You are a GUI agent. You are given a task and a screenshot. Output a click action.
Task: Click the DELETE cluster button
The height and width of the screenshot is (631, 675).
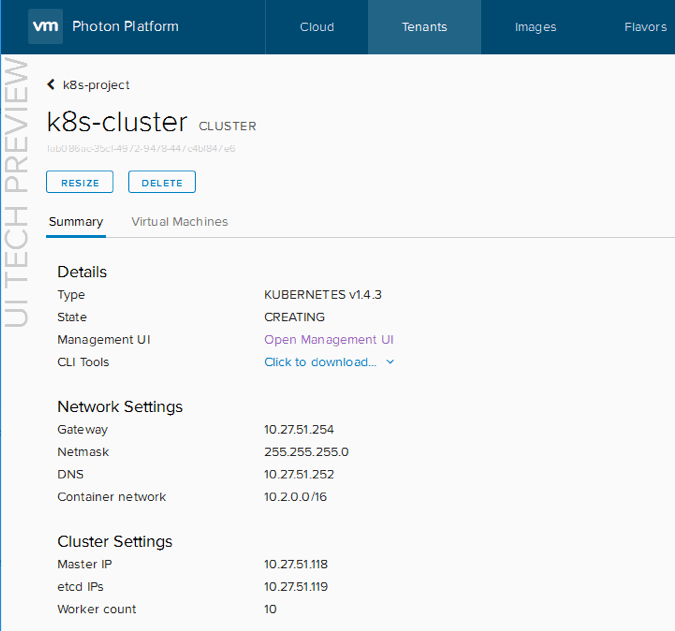tap(162, 182)
